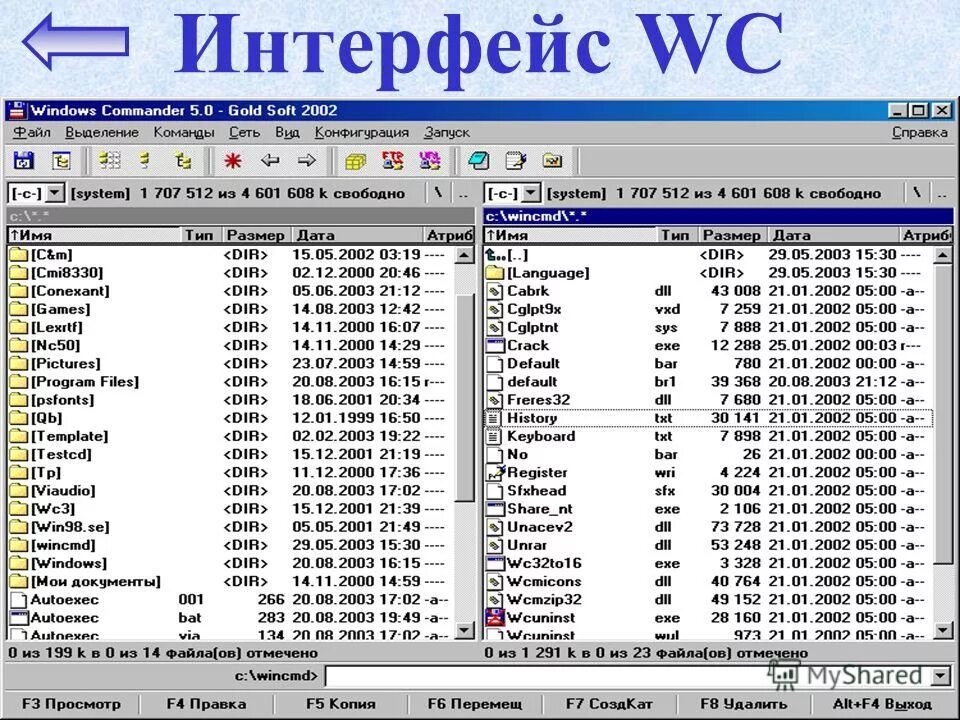Select the [Windows] folder name
The image size is (960, 720).
pyautogui.click(x=69, y=563)
